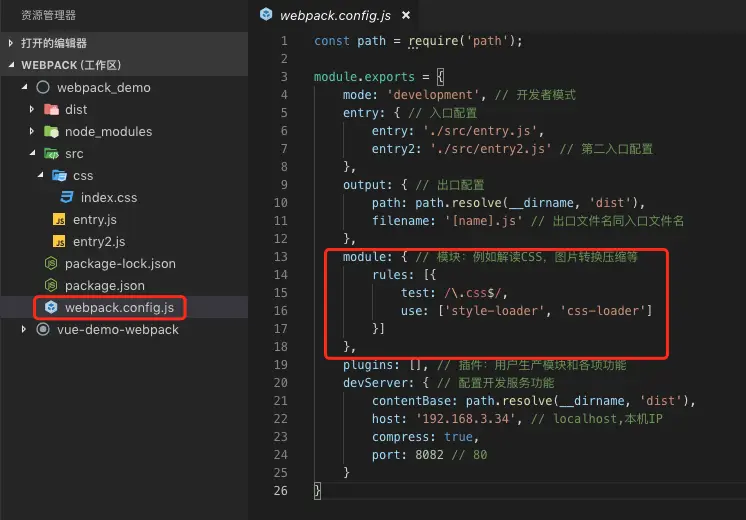This screenshot has height=520, width=746.
Task: Select the vue-demo-webpack folder name
Action: tap(118, 329)
